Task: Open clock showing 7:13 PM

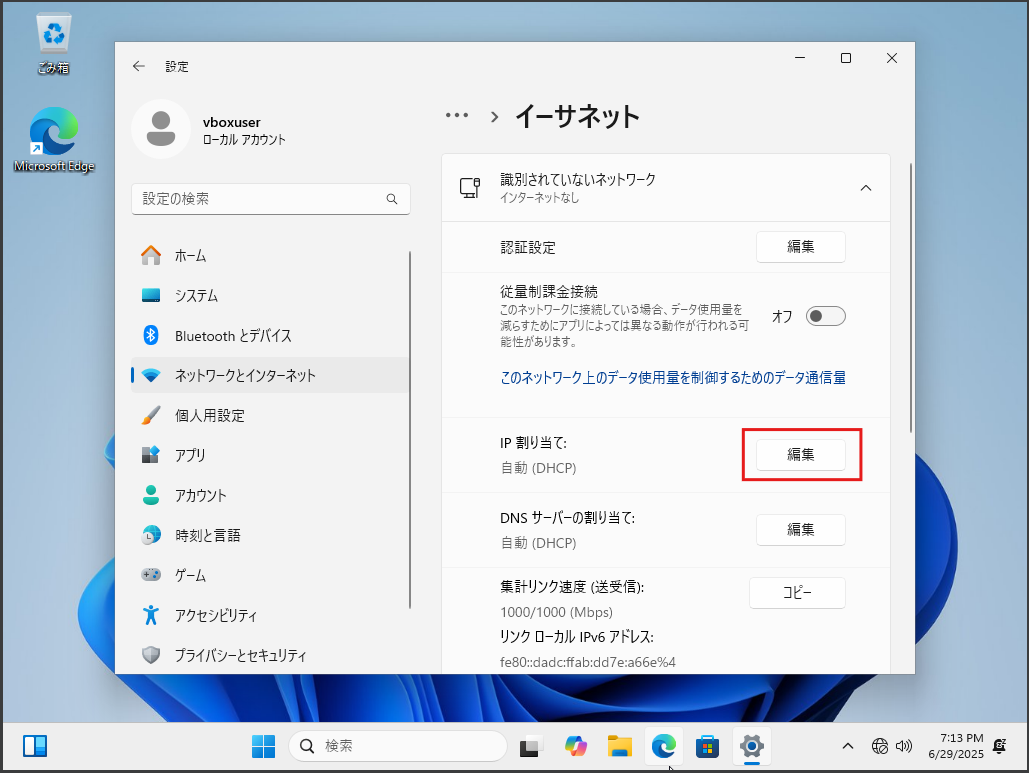Action: coord(956,746)
